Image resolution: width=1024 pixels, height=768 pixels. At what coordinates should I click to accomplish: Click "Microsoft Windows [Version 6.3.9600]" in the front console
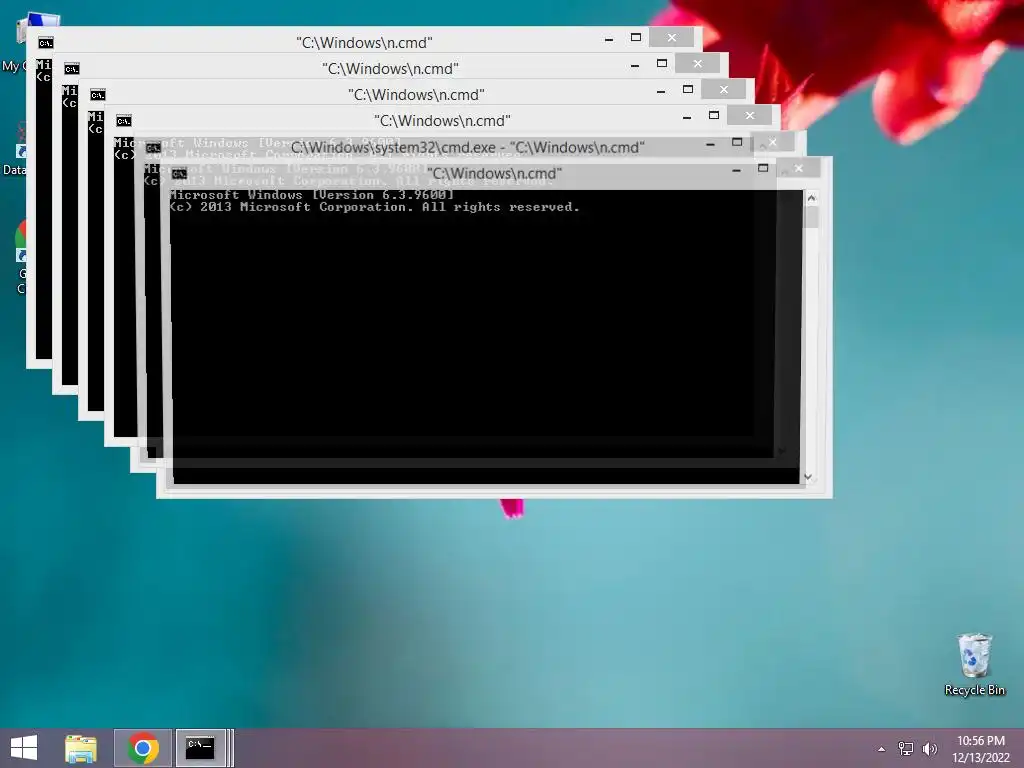click(312, 195)
